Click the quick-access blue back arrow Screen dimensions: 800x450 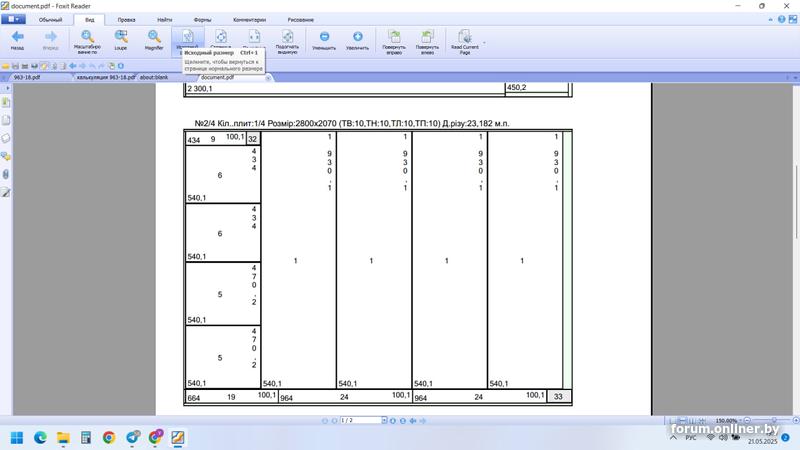click(x=73, y=66)
